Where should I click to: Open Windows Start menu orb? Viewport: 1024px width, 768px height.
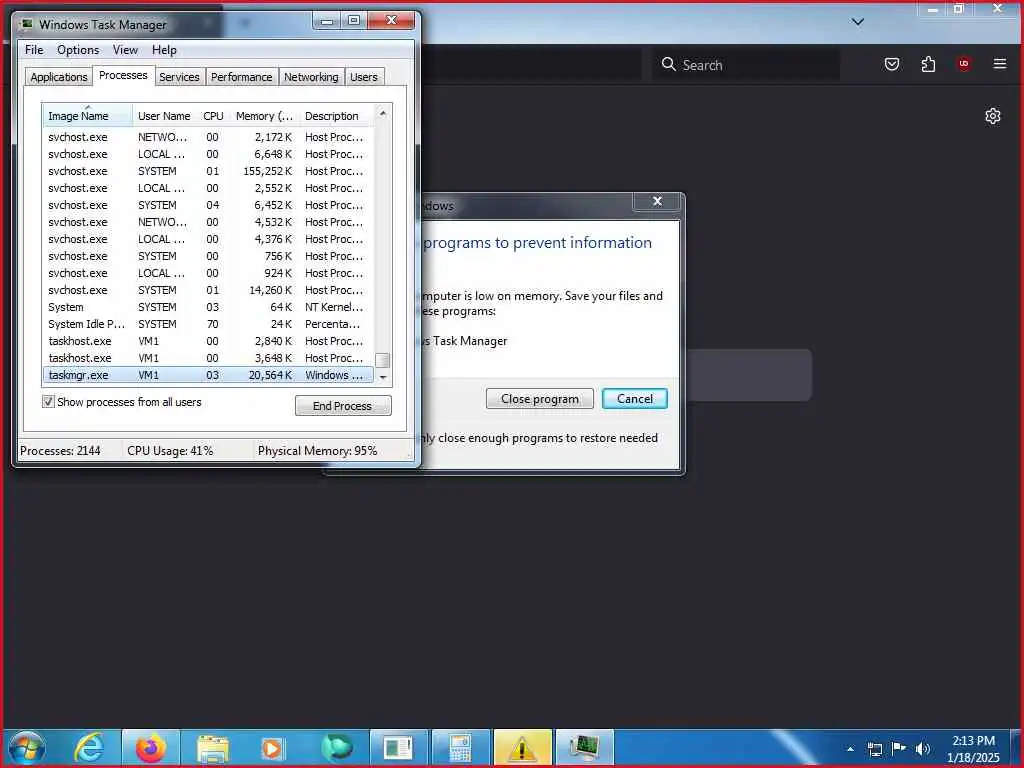pos(26,748)
